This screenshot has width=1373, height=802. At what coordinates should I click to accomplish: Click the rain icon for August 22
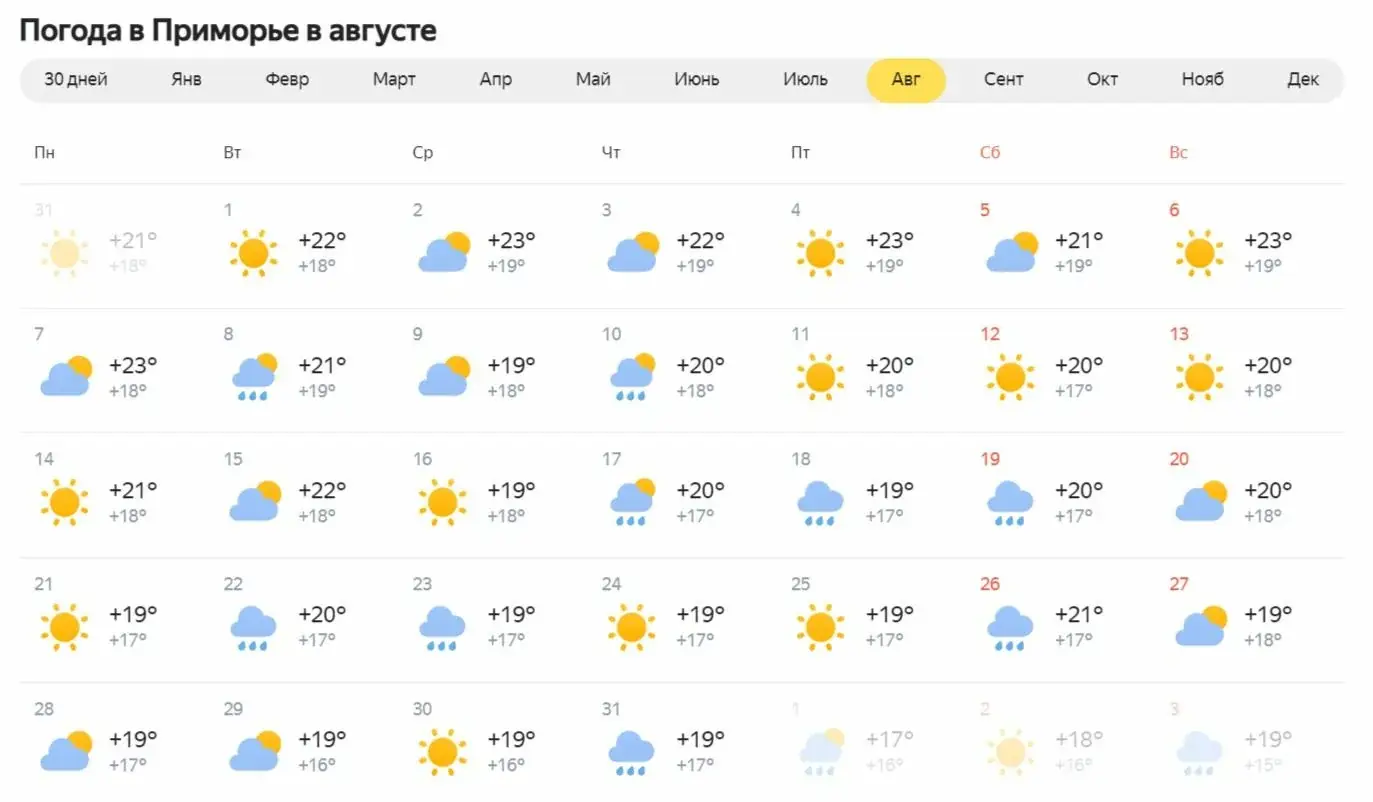[253, 628]
